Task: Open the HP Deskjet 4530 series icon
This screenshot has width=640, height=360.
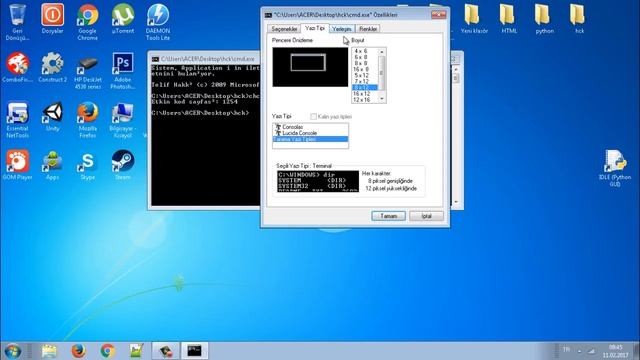Action: pyautogui.click(x=87, y=71)
